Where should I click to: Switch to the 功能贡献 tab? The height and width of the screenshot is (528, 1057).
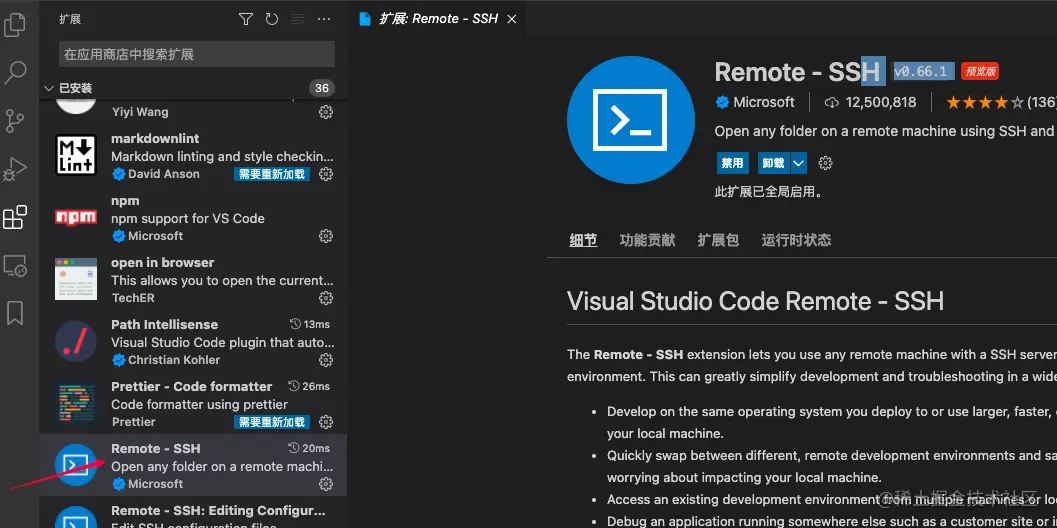[647, 240]
